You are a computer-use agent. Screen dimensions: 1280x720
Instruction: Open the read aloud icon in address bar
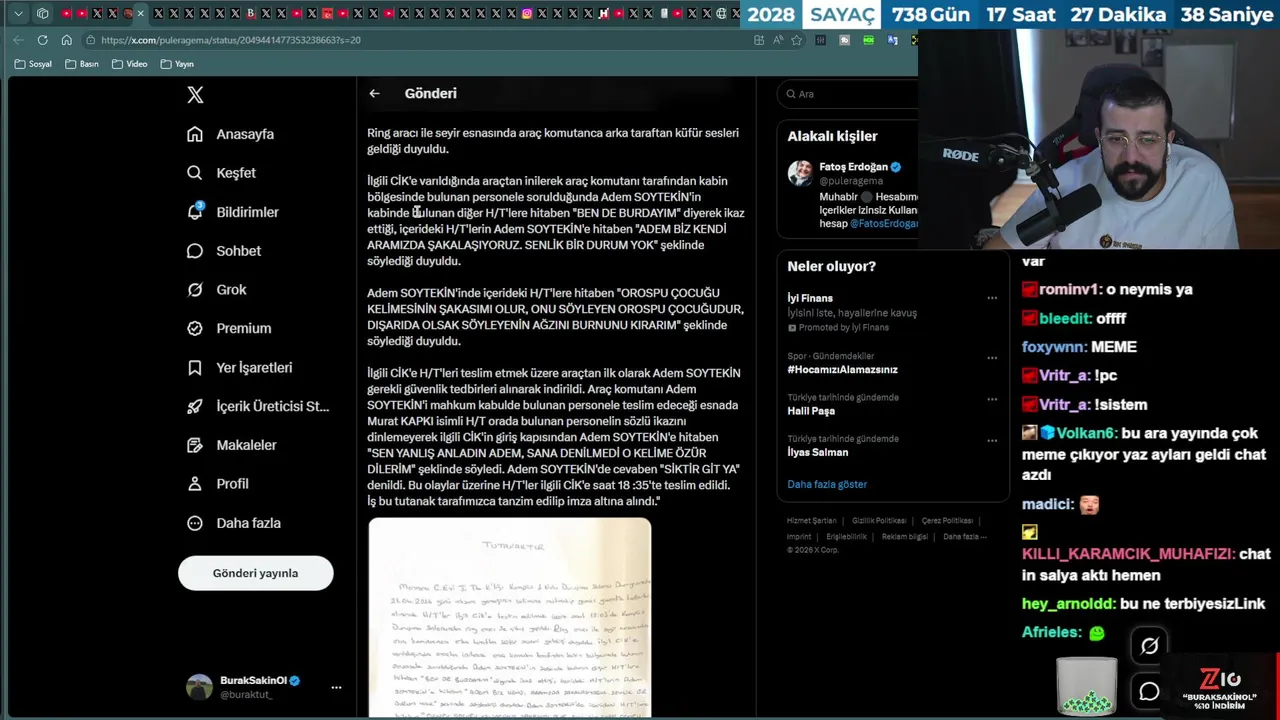[777, 40]
